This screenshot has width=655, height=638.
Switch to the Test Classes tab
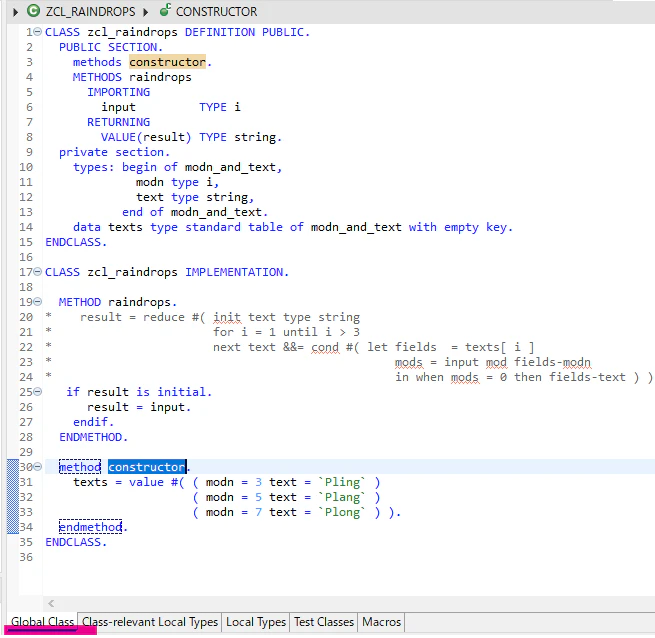[x=324, y=622]
